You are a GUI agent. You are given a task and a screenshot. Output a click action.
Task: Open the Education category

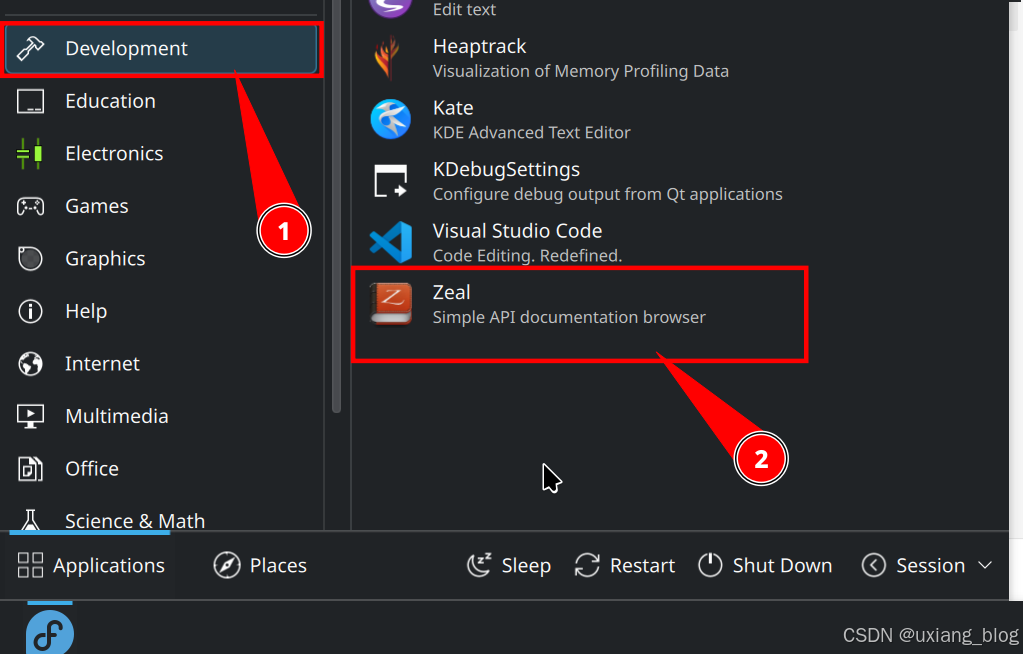pos(160,101)
